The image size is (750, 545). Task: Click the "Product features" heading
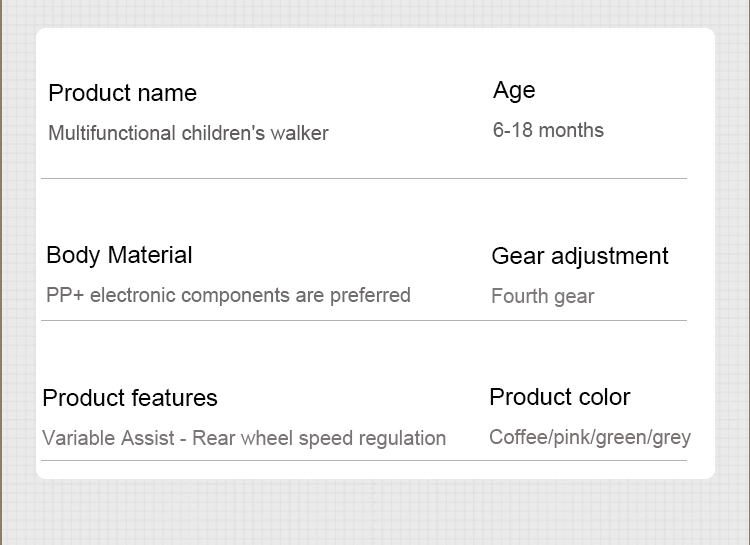[x=130, y=398]
